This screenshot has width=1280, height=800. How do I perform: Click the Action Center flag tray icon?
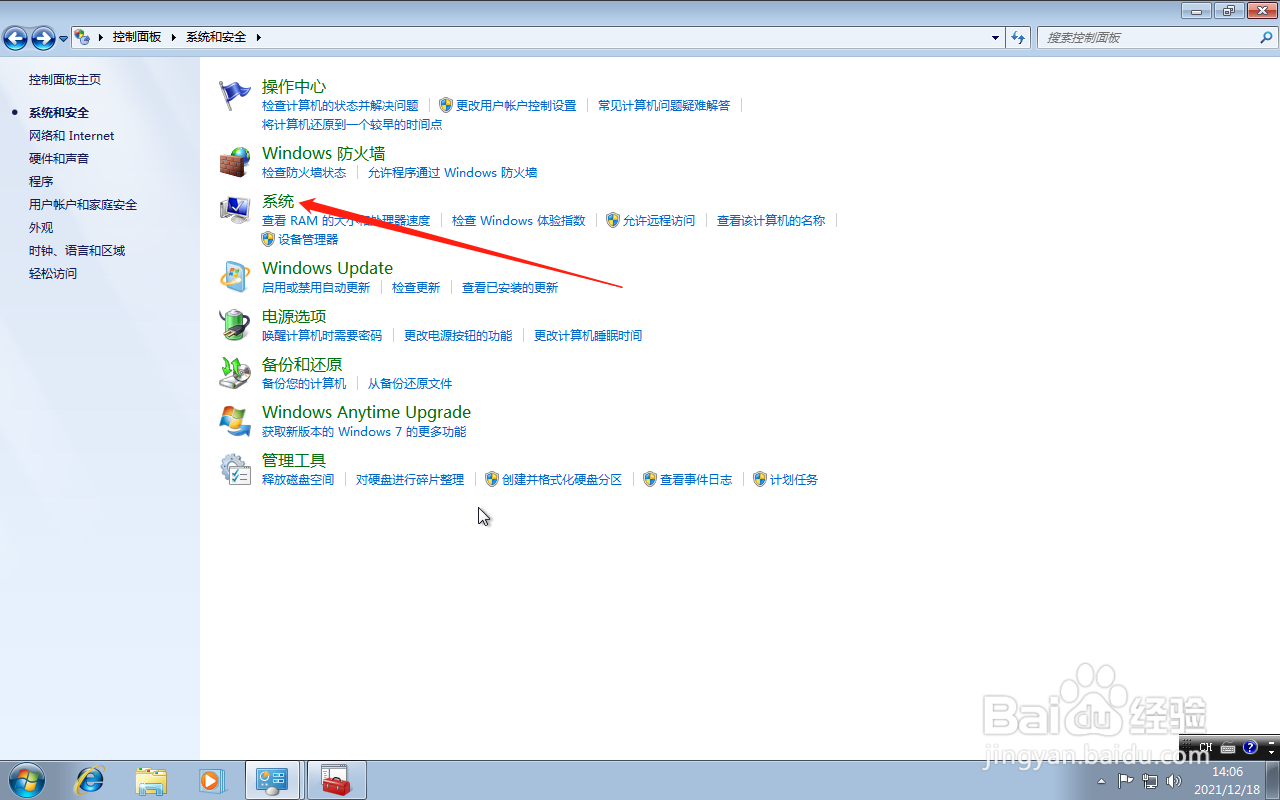tap(1126, 780)
